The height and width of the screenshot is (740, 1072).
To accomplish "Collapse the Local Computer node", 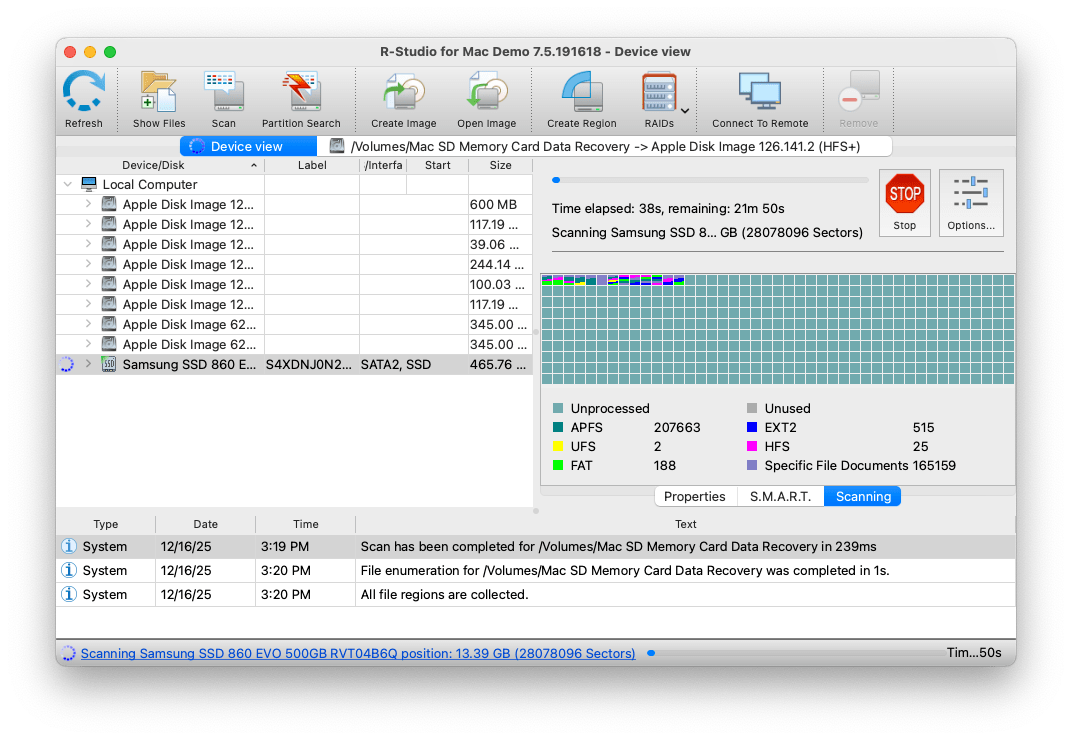I will point(67,184).
